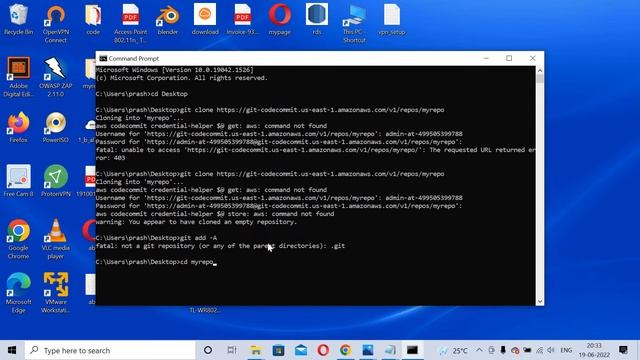The width and height of the screenshot is (640, 360).
Task: Close the Command Prompt window
Action: pyautogui.click(x=533, y=58)
